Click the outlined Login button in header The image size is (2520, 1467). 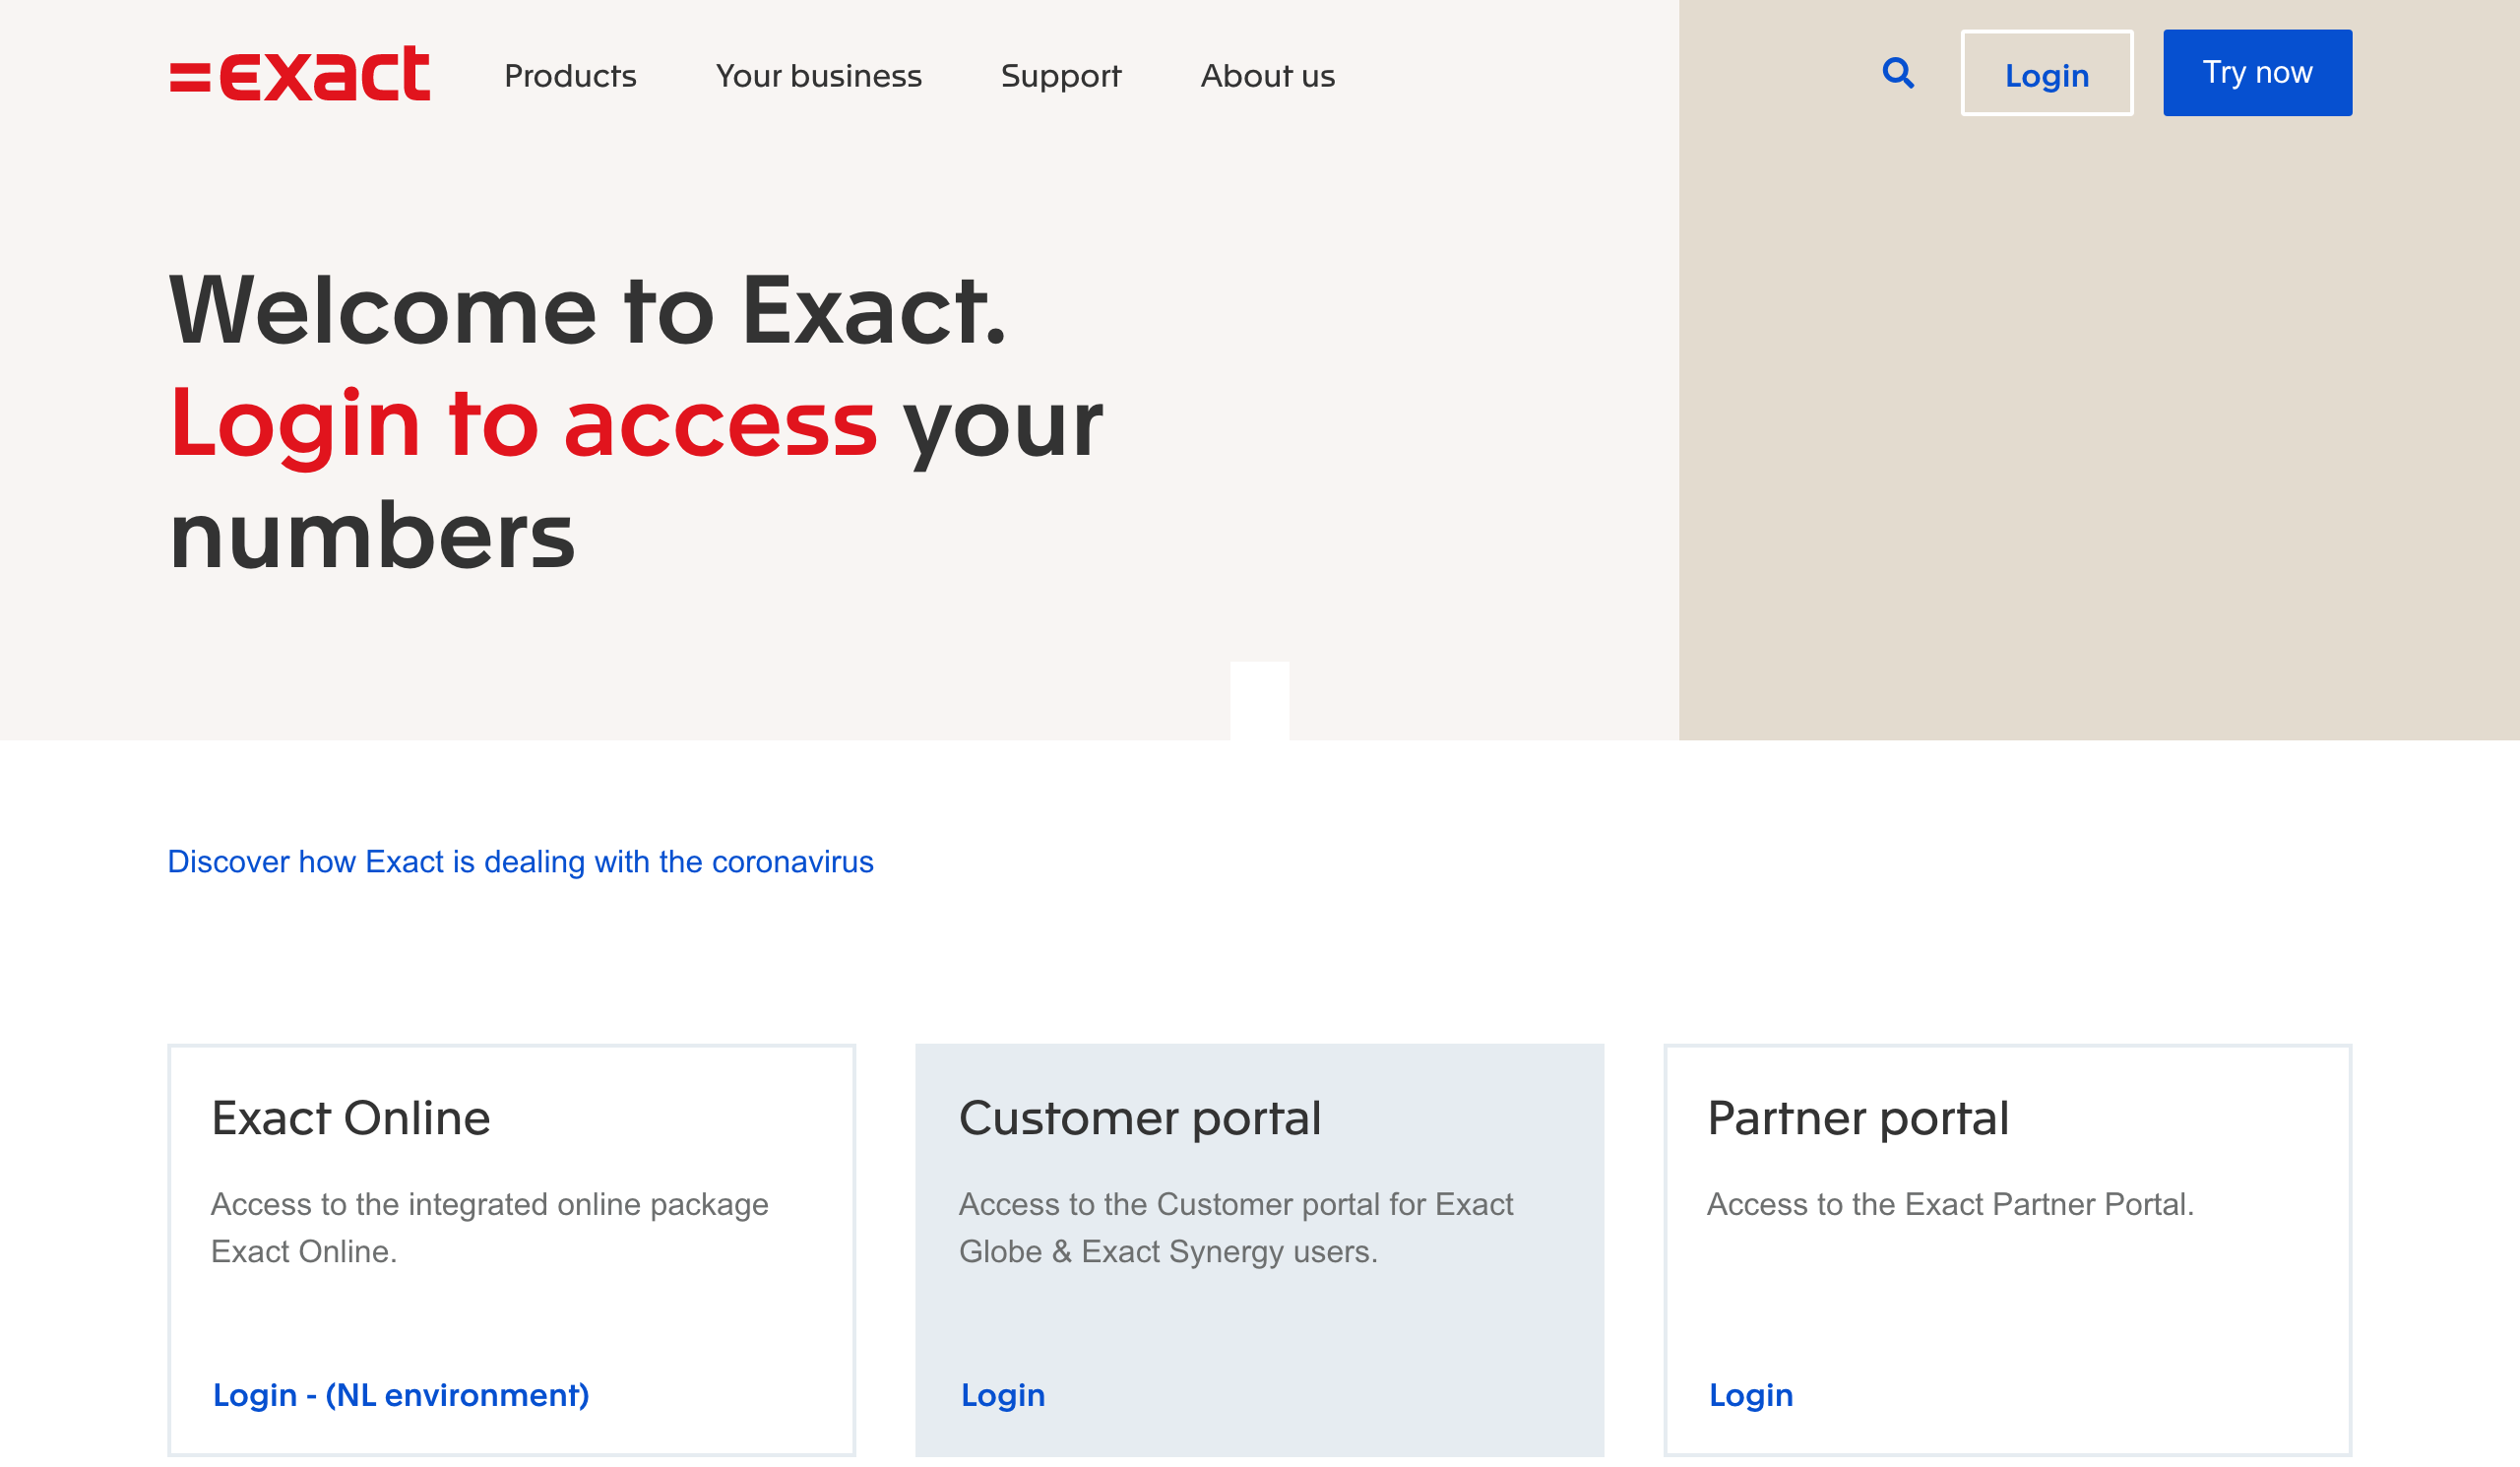pos(2046,74)
